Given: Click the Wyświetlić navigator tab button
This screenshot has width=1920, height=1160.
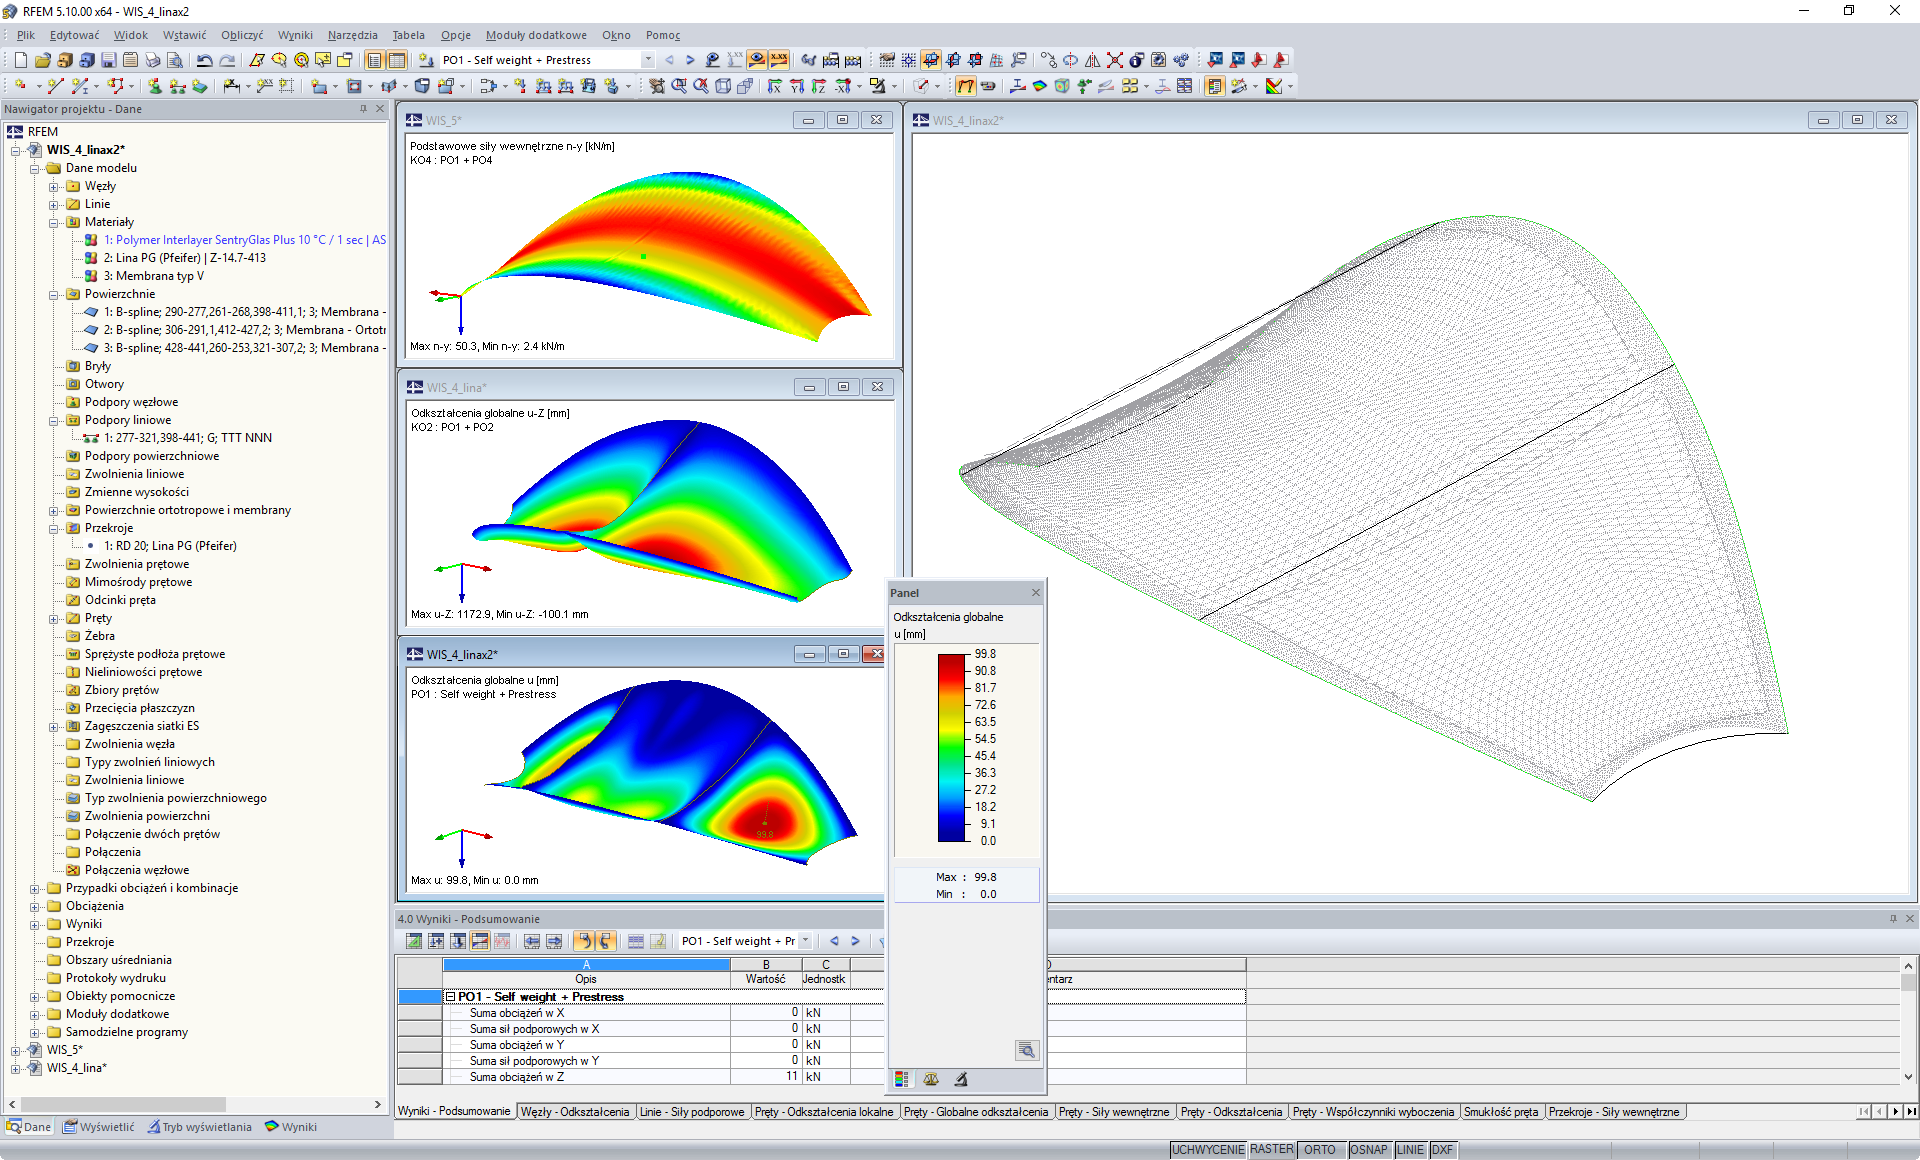Looking at the screenshot, I should [x=98, y=1127].
